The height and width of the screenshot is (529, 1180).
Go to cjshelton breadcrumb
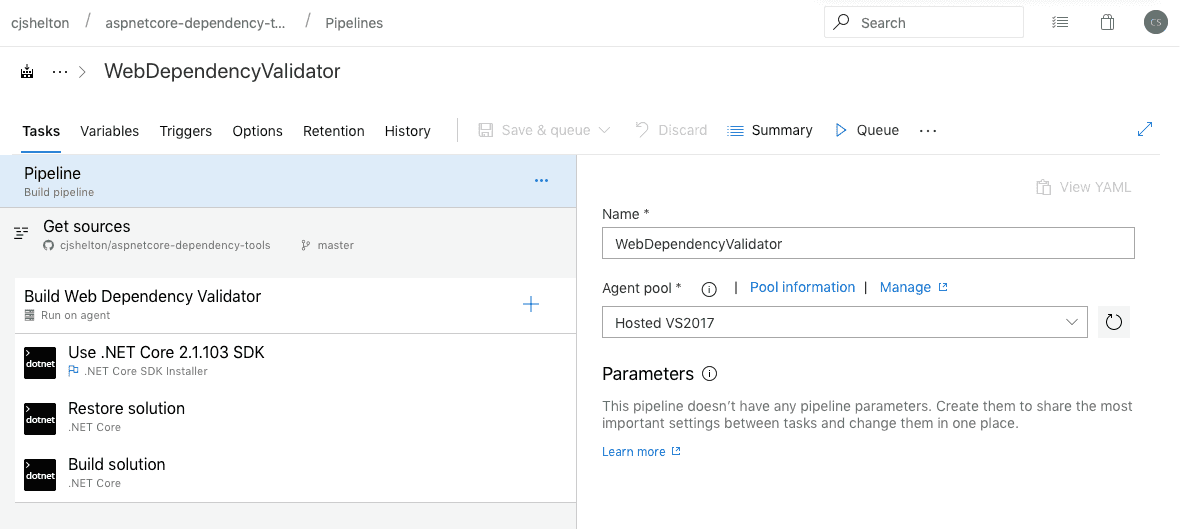tap(40, 23)
